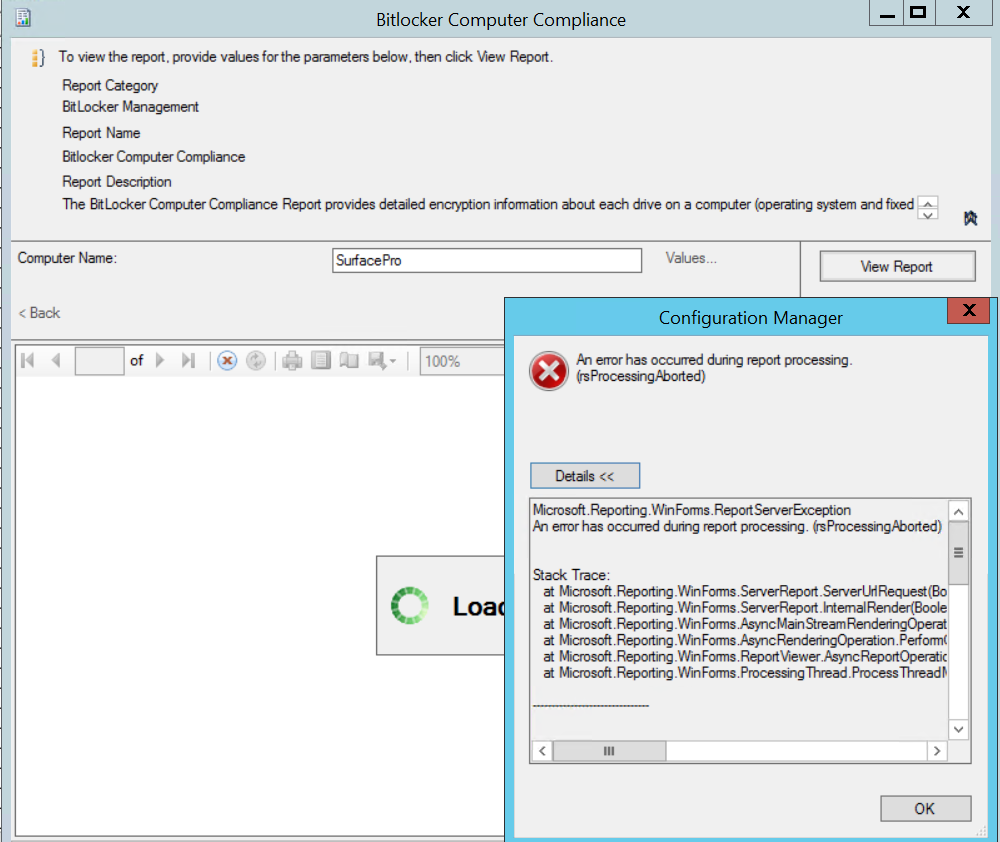
Task: Click the InternalRender stack trace line
Action: (x=745, y=608)
